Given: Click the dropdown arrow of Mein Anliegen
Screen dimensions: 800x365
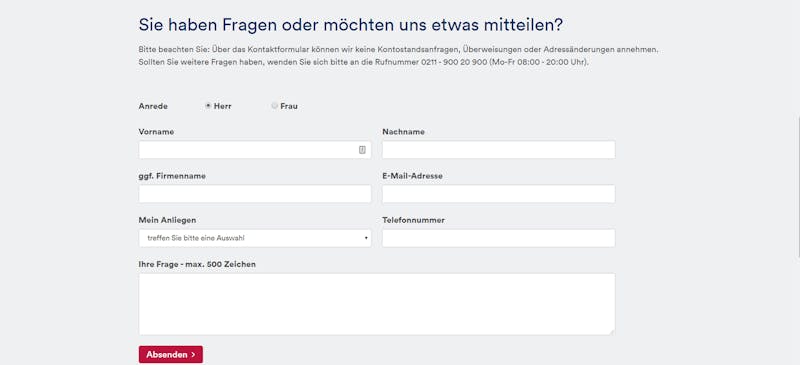Looking at the screenshot, I should pyautogui.click(x=366, y=238).
